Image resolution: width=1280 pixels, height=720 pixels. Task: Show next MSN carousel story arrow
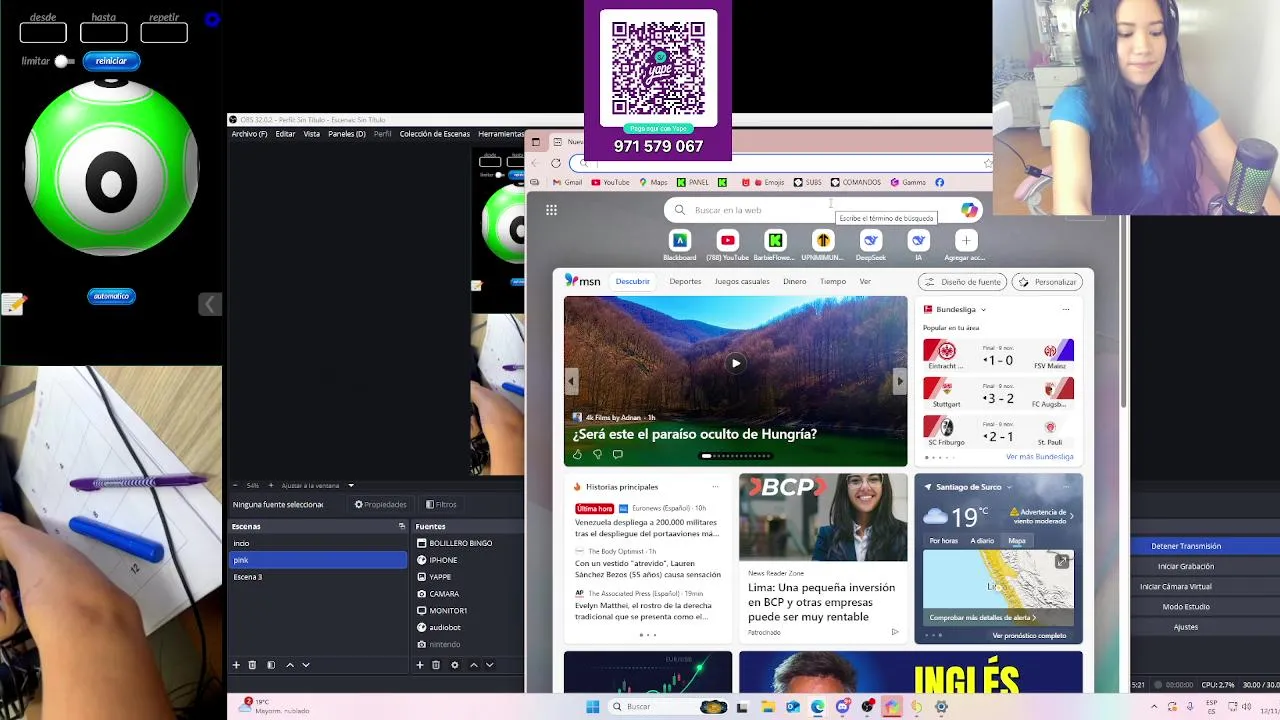point(899,381)
